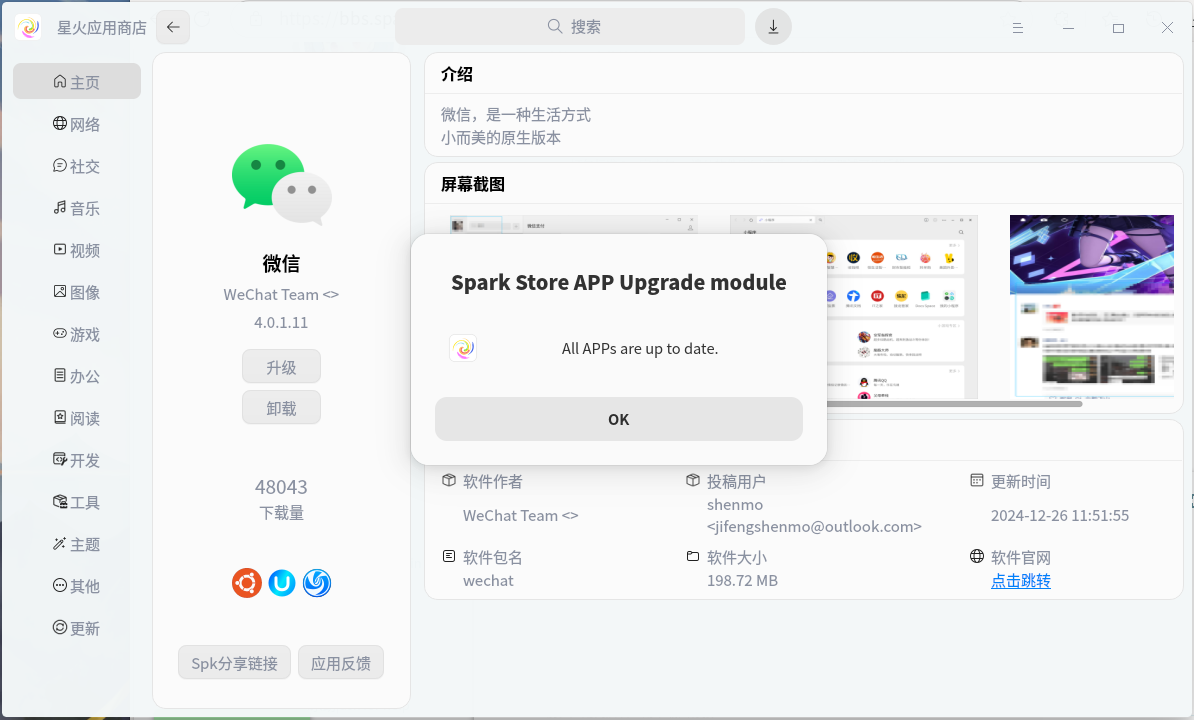1194x720 pixels.
Task: Open the 网络 category
Action: pyautogui.click(x=77, y=124)
